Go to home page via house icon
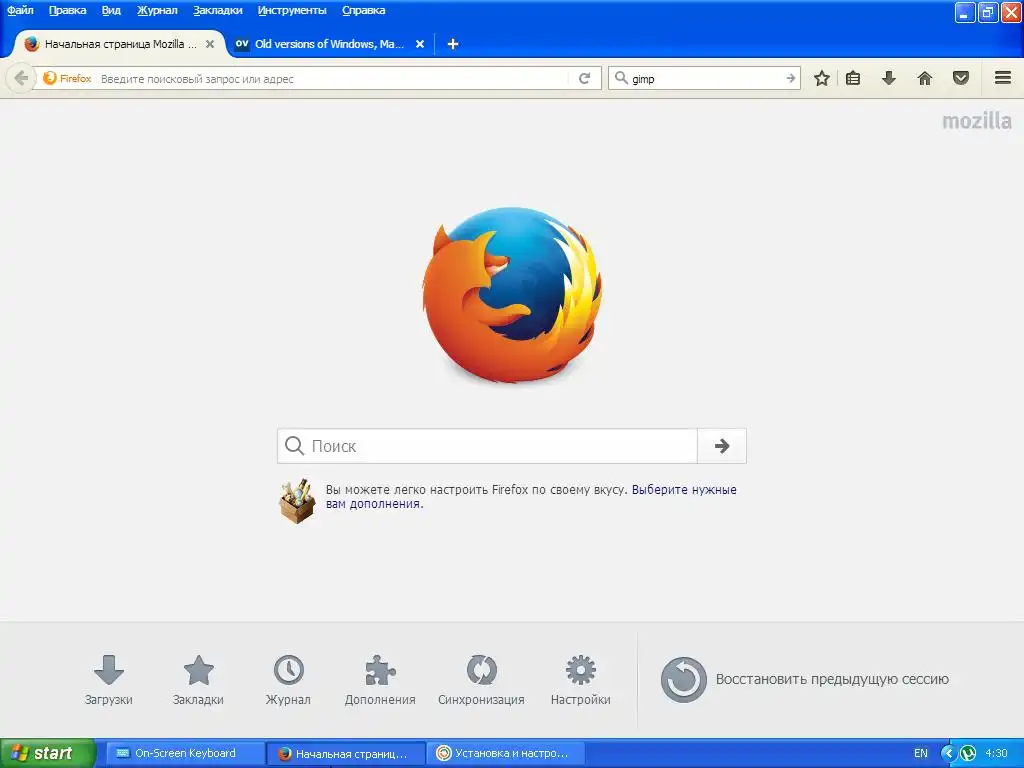The width and height of the screenshot is (1024, 768). point(925,78)
